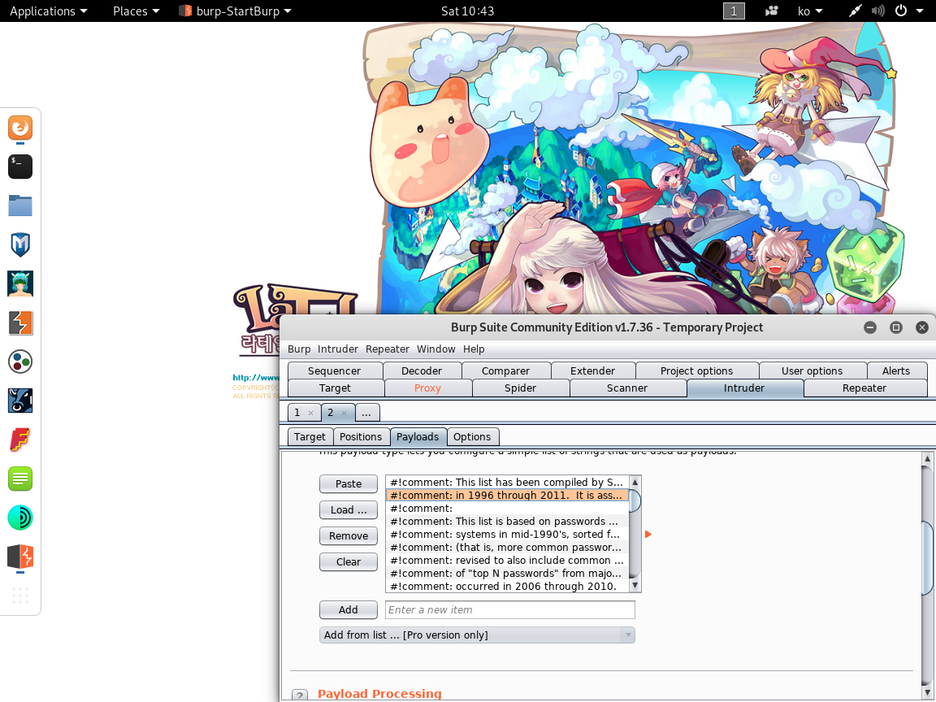The image size is (936, 702).
Task: Open Firefox from the dock
Action: tap(20, 128)
